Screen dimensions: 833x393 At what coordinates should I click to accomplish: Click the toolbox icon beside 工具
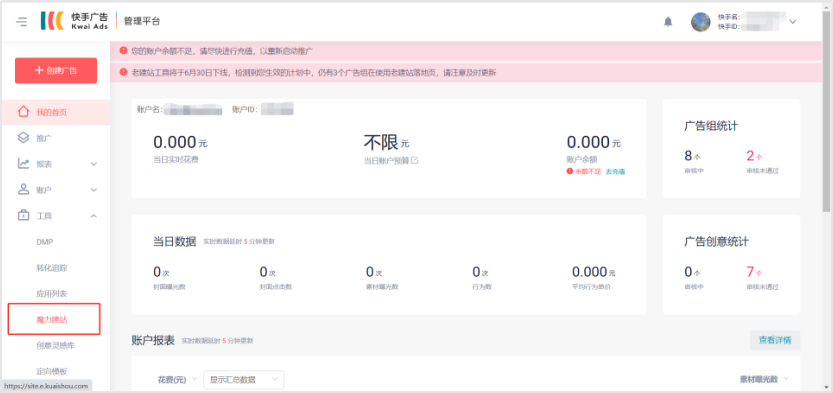pyautogui.click(x=23, y=215)
